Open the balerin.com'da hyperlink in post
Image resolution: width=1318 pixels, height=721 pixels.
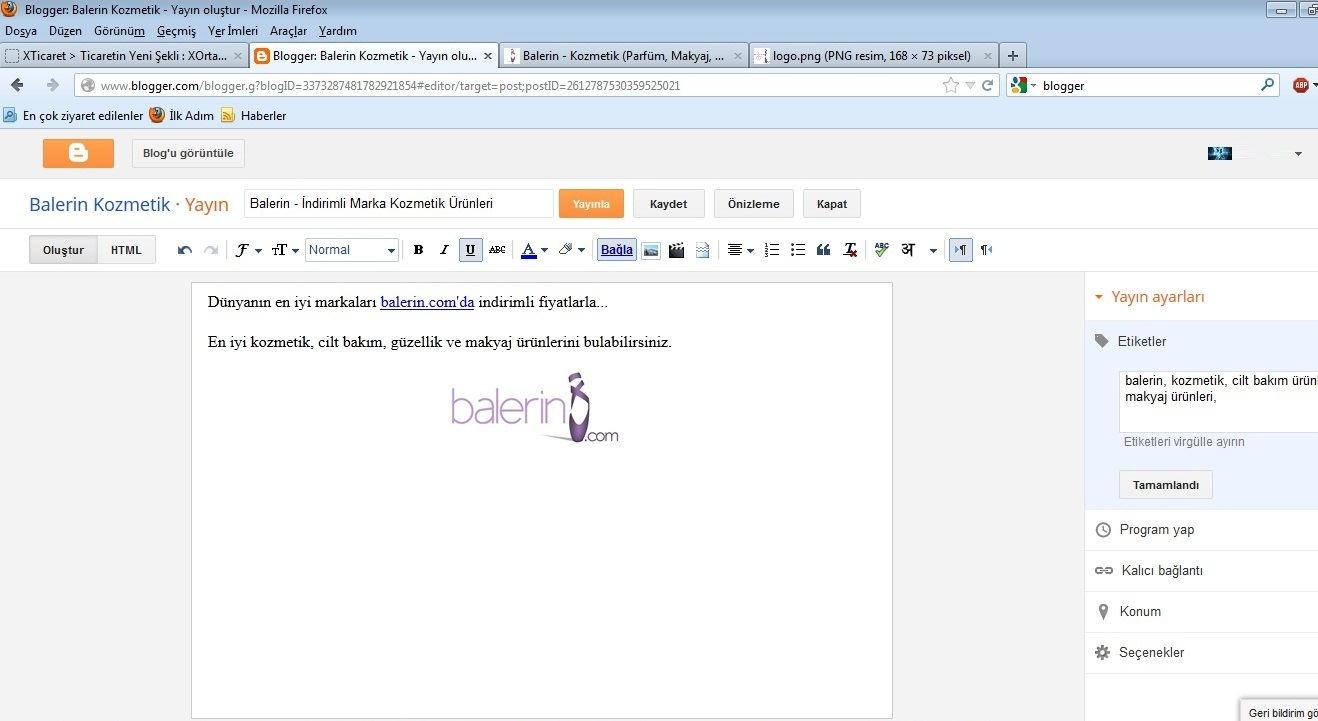pos(427,302)
